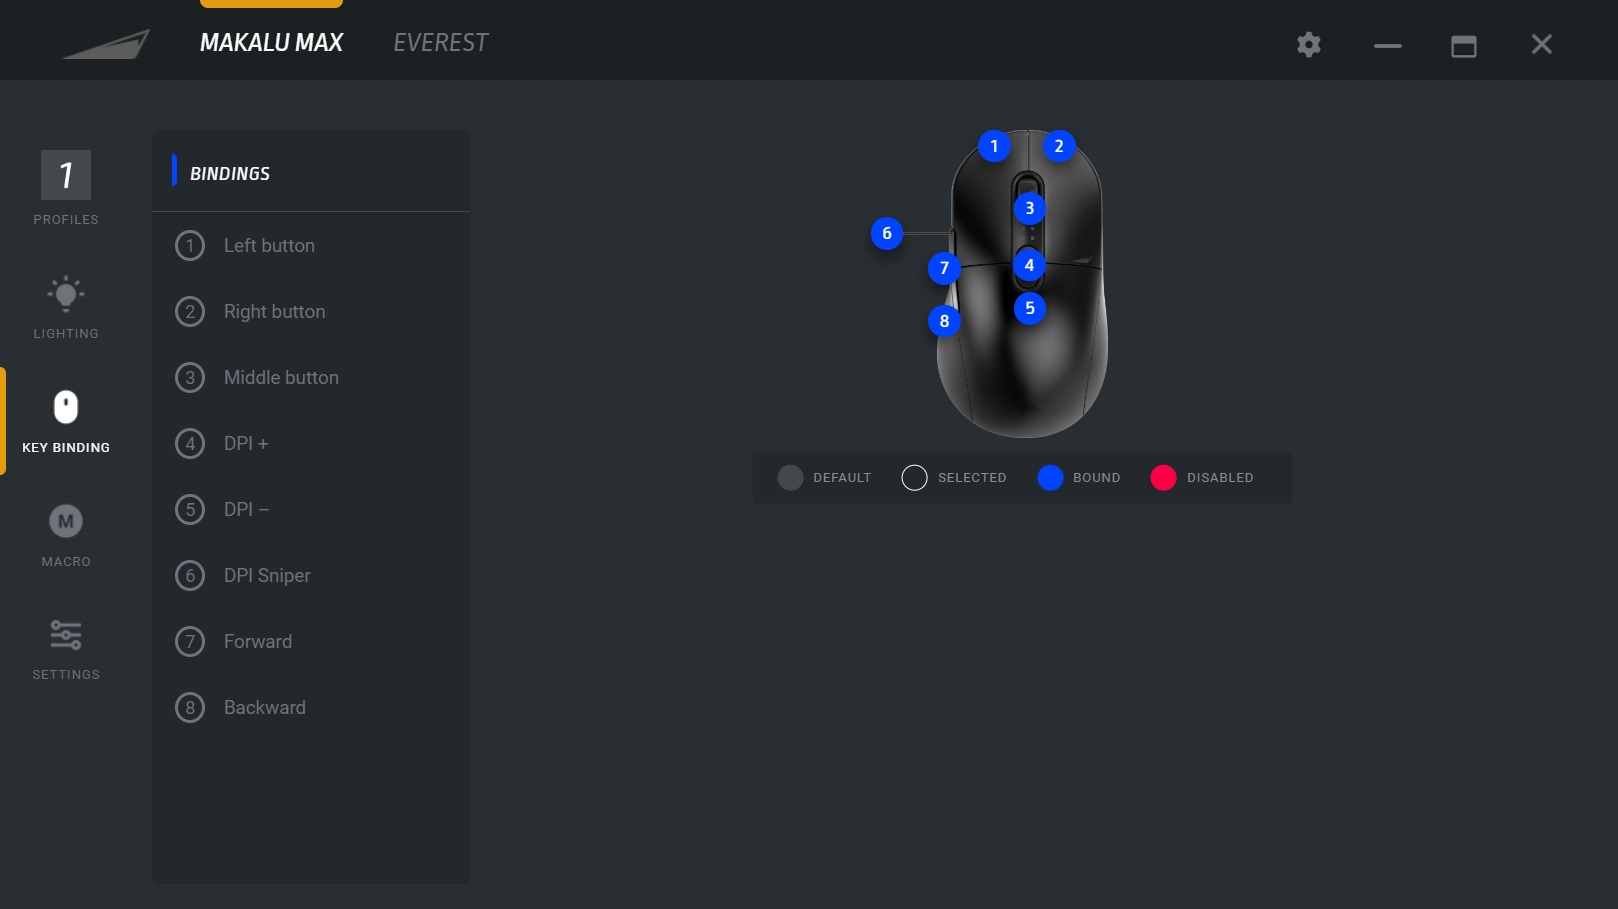Viewport: 1618px width, 909px height.
Task: Select the Forward binding entry
Action: pos(311,641)
